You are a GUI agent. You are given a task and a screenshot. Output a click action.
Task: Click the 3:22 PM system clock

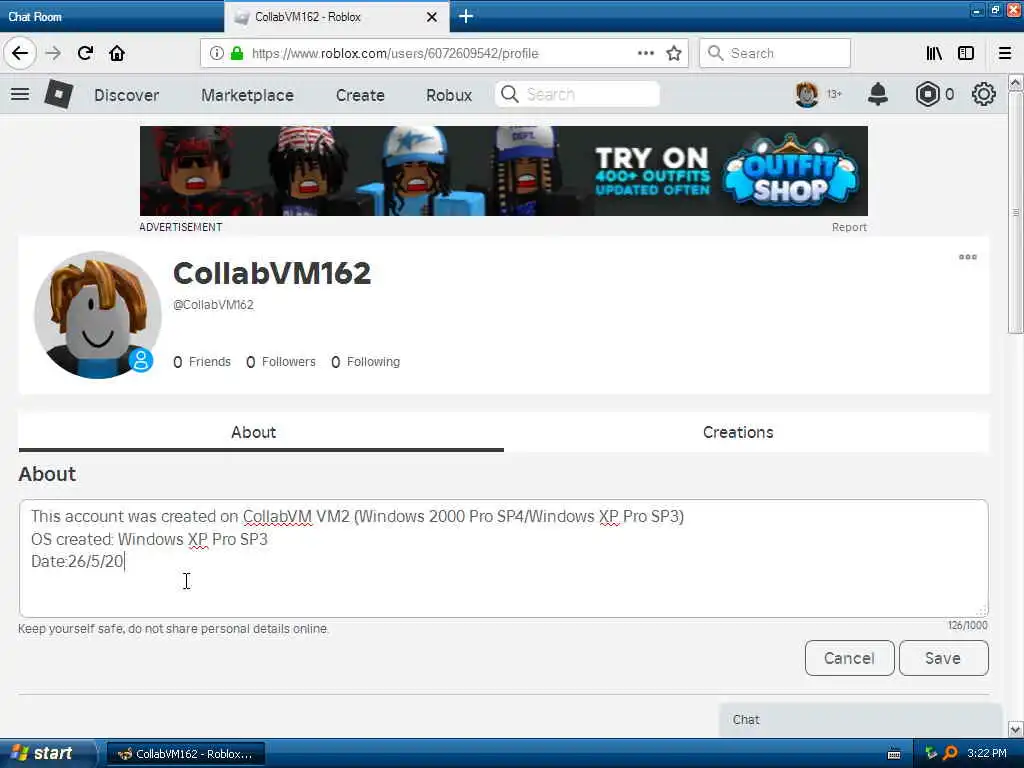pyautogui.click(x=987, y=754)
